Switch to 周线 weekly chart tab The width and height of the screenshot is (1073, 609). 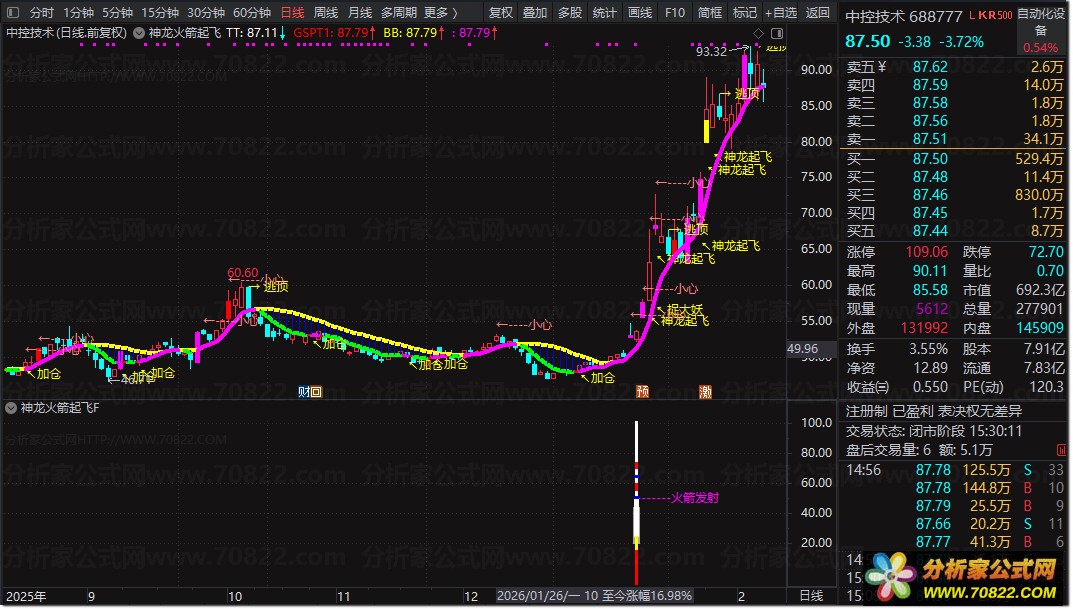click(x=326, y=13)
